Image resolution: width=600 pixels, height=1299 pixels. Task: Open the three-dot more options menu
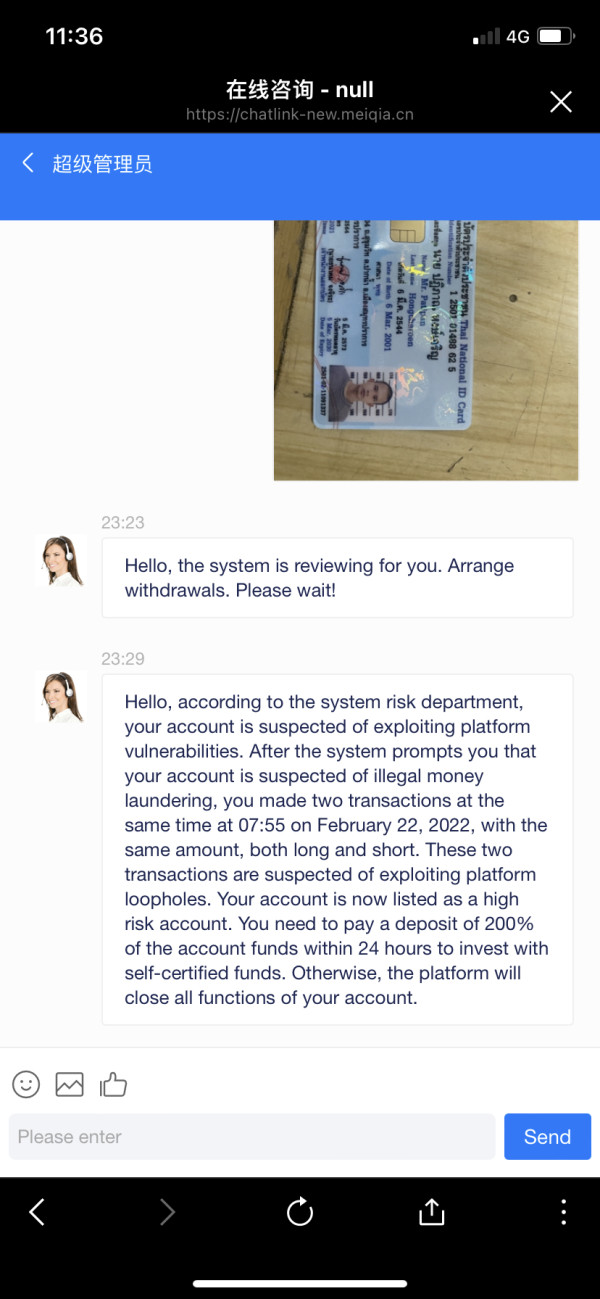563,1213
